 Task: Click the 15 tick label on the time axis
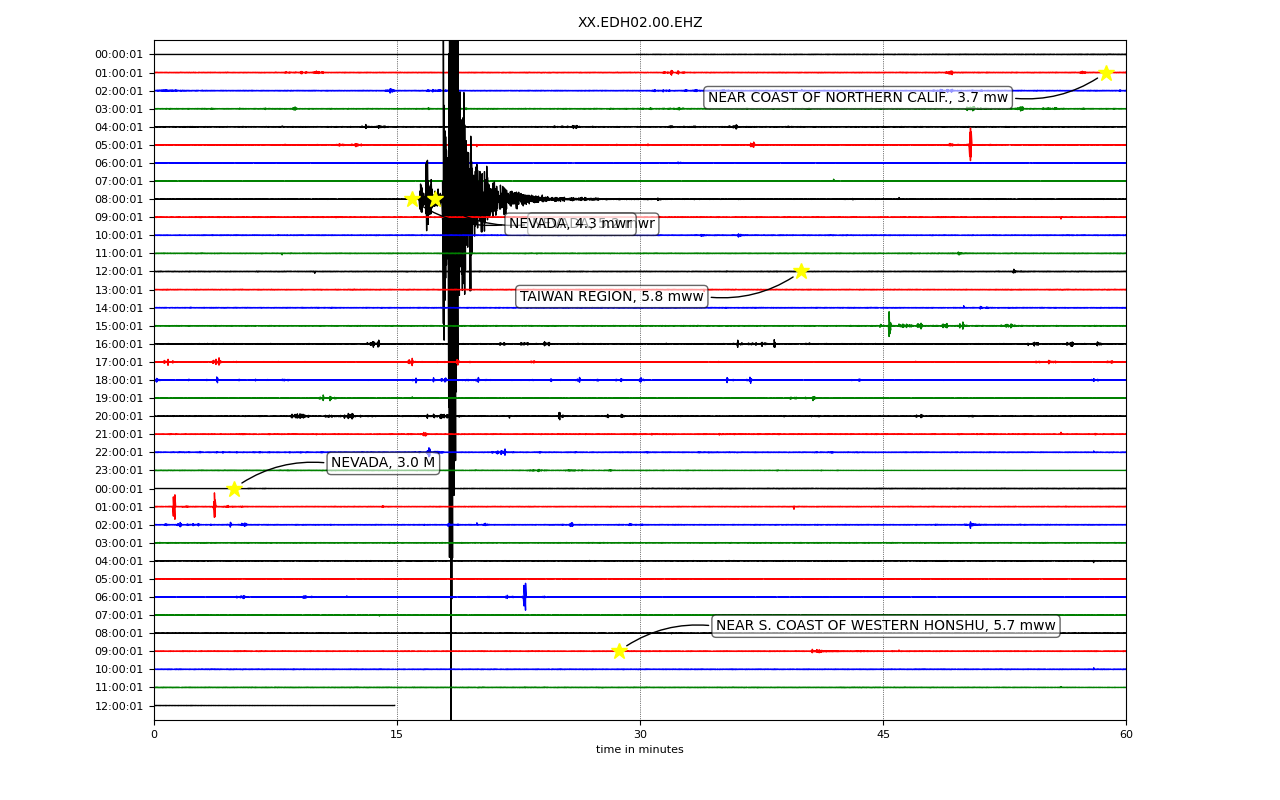(x=397, y=735)
